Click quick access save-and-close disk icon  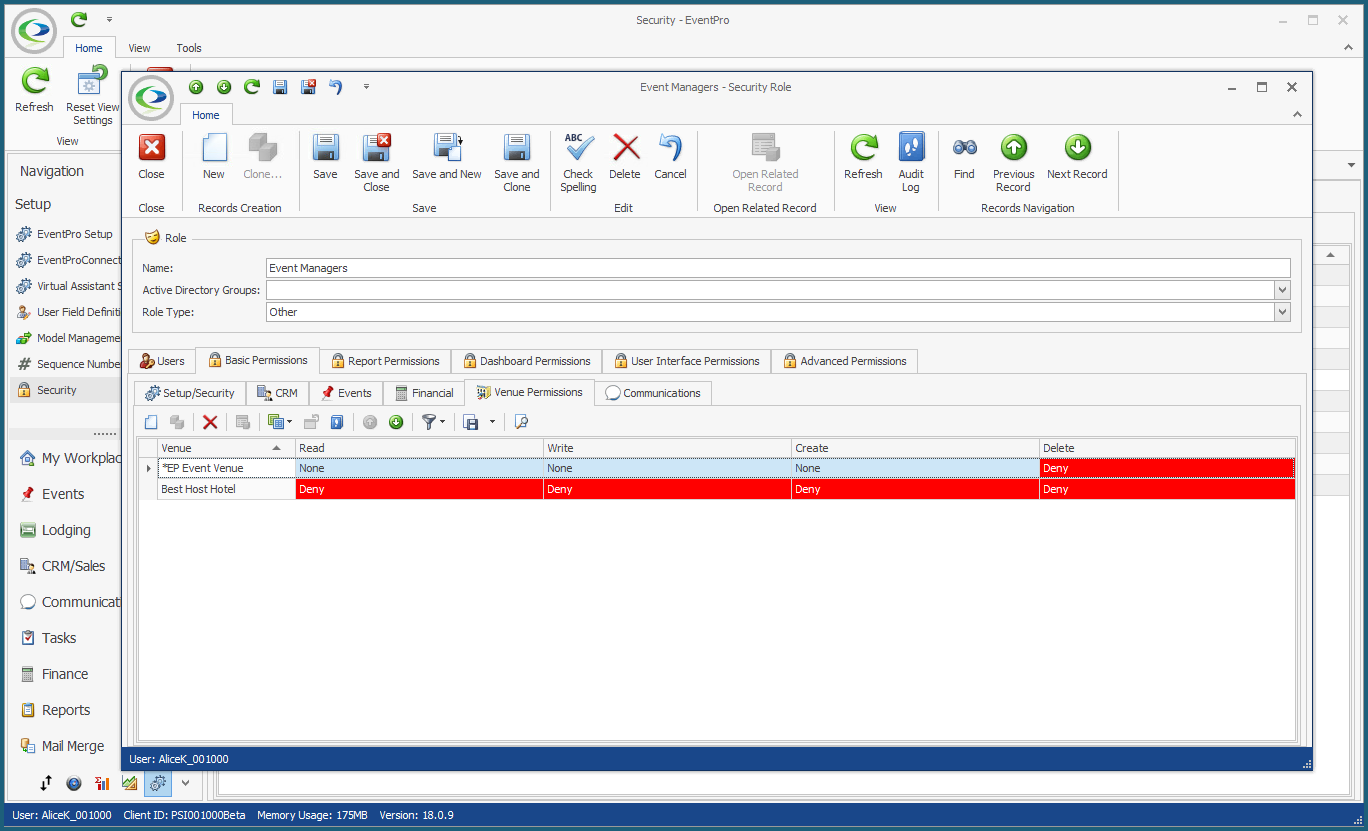pyautogui.click(x=308, y=87)
